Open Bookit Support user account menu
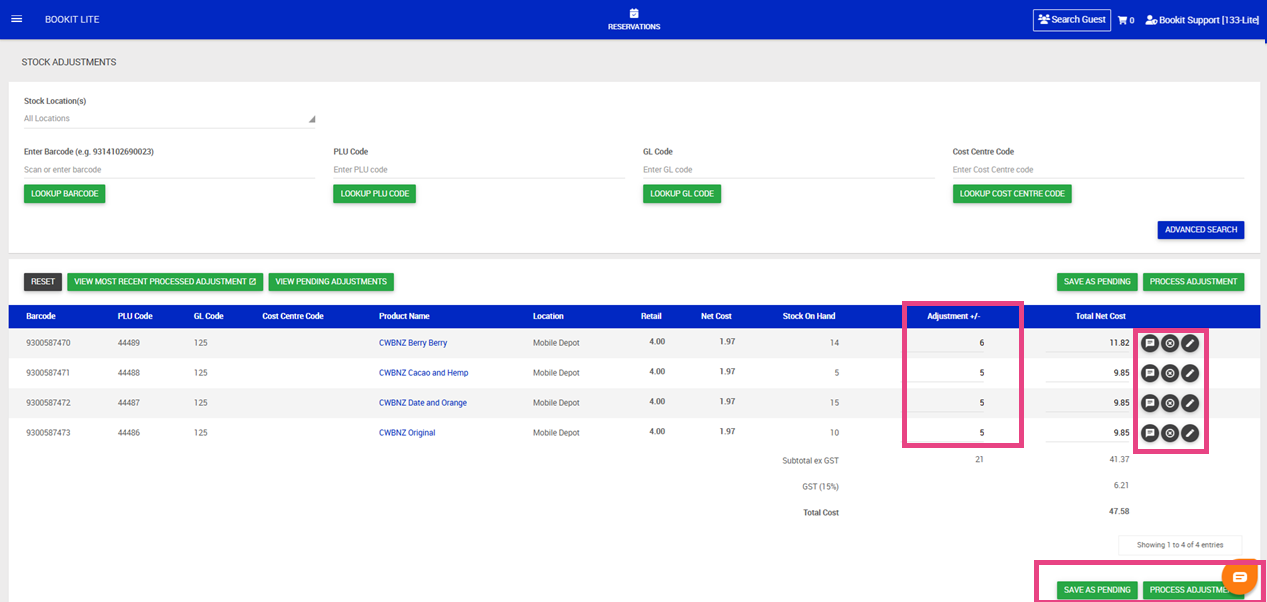Screen dimensions: 1267x602 [1202, 20]
